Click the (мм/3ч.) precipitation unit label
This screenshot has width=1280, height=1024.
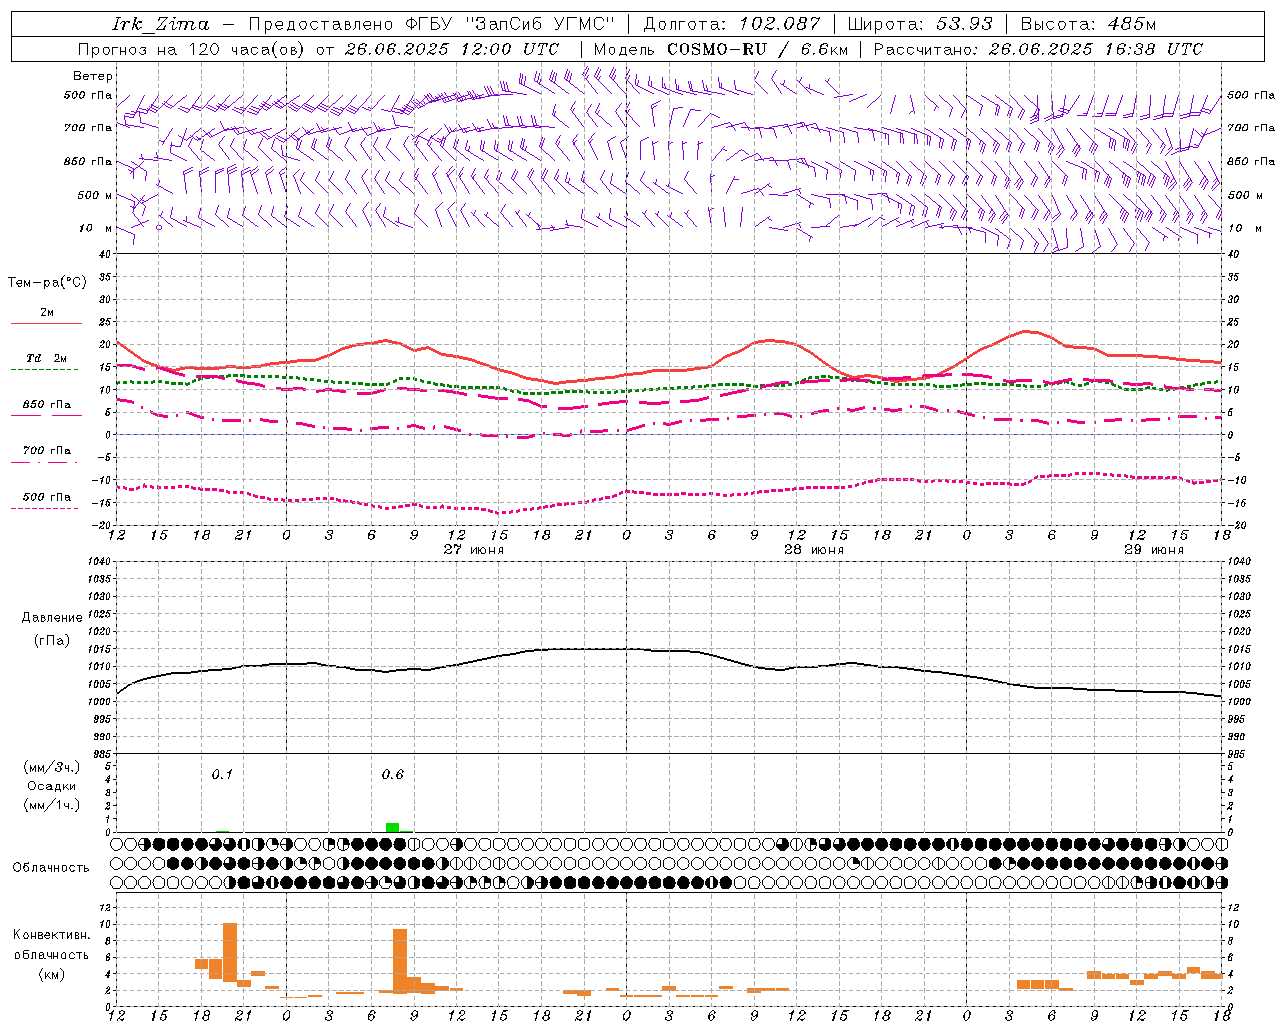pos(52,767)
